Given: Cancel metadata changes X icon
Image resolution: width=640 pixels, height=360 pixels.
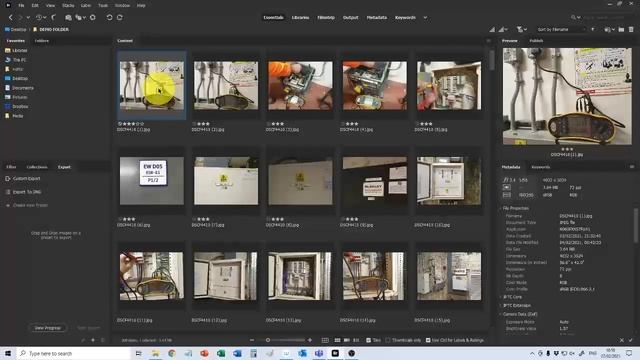Looking at the screenshot, I should pyautogui.click(x=622, y=340).
